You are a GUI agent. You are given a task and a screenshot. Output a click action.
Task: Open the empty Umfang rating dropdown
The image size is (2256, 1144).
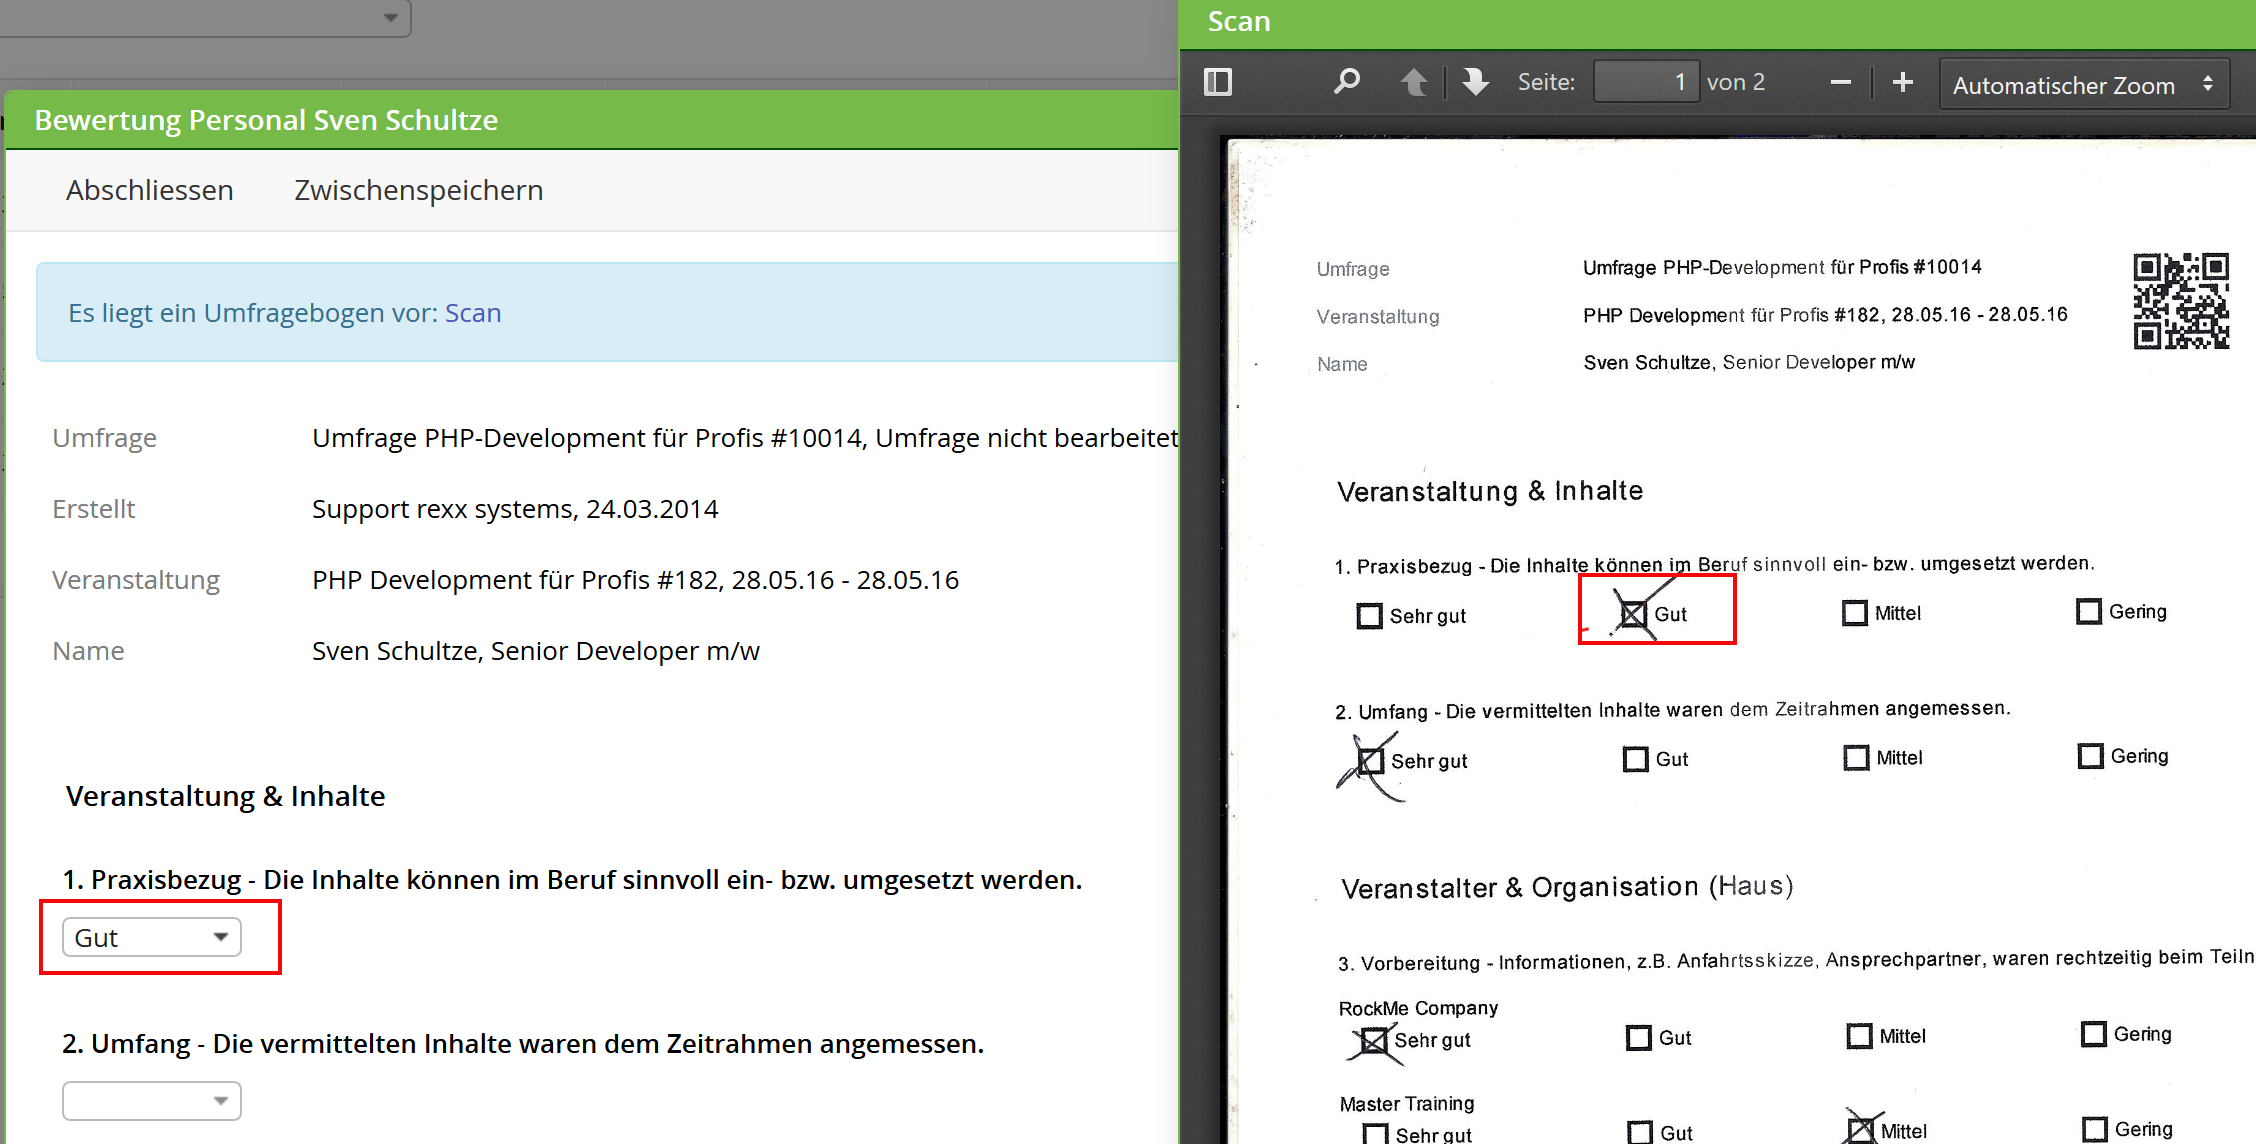point(152,1101)
